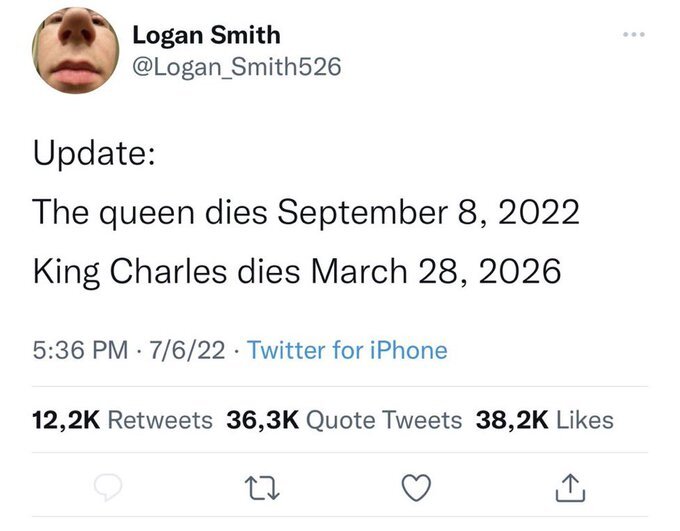The height and width of the screenshot is (531, 680).
Task: Click the year 2026 in the tweet
Action: [518, 271]
